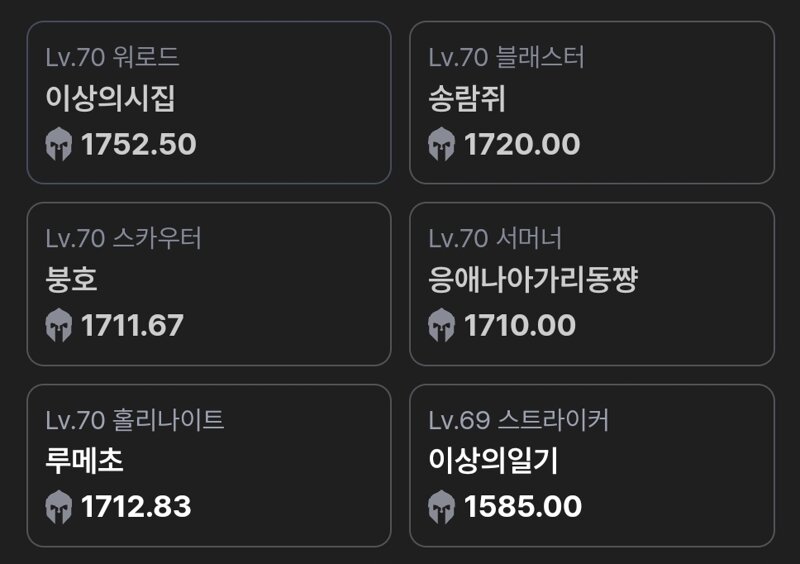Click the Lv.70 워로드 class label
The width and height of the screenshot is (800, 564).
[x=112, y=57]
